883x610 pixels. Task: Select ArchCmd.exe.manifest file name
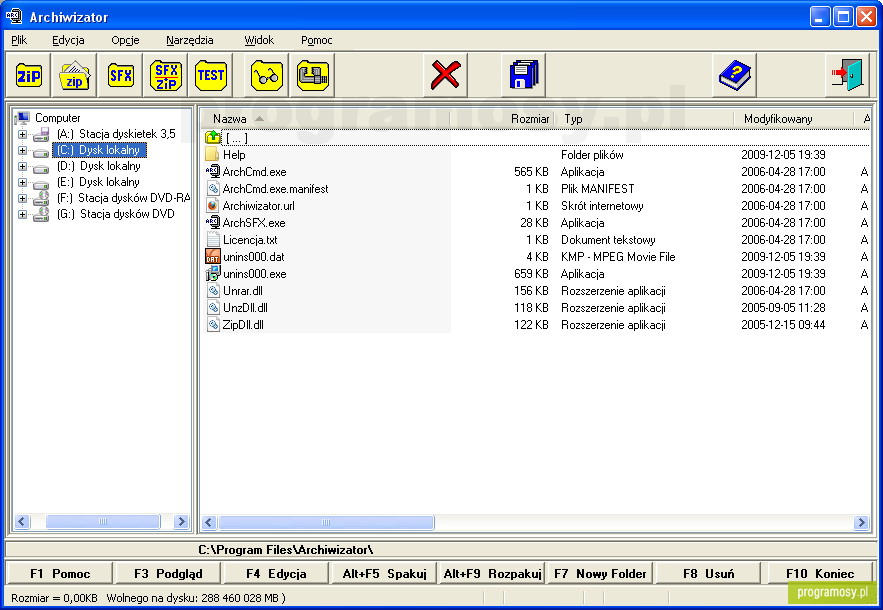coord(275,189)
